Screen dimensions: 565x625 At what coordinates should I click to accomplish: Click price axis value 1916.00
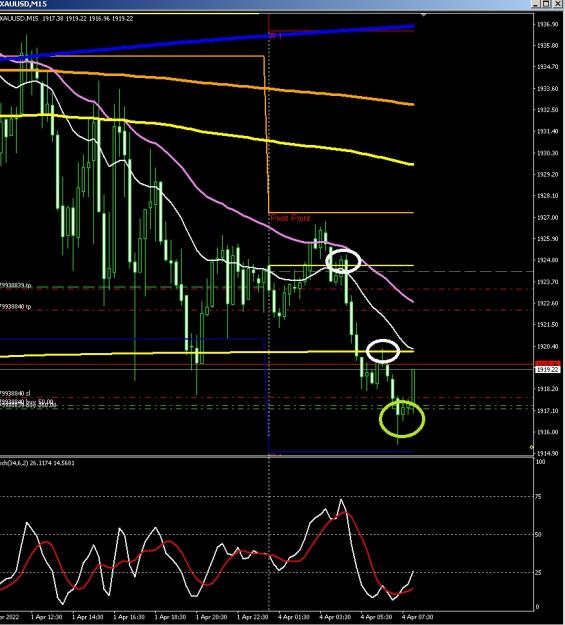[x=547, y=432]
